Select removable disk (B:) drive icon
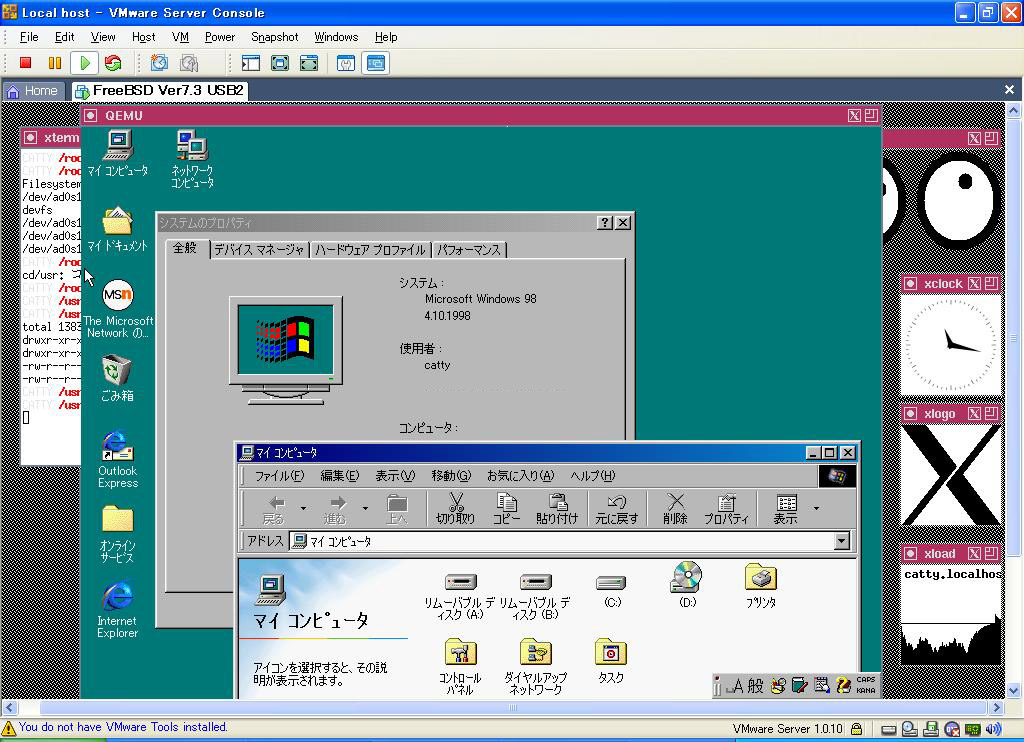Screen dimensions: 1024x742 click(x=535, y=596)
